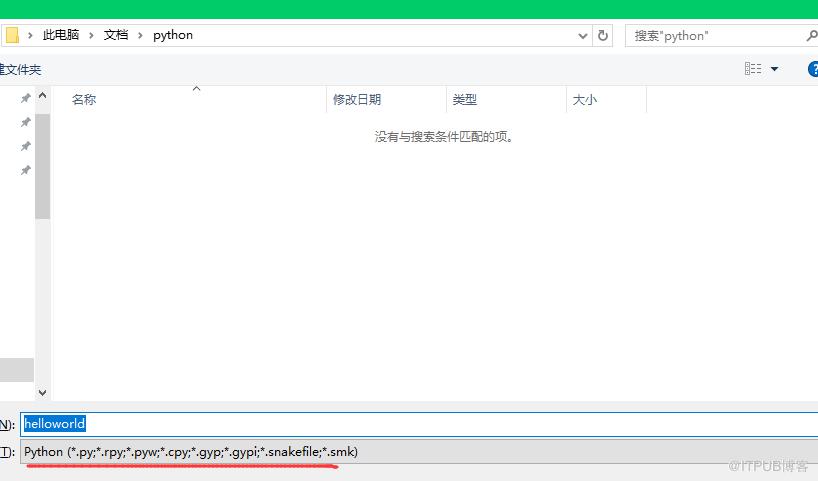Image resolution: width=818 pixels, height=481 pixels.
Task: Click second pin icon in navigation pane
Action: [x=25, y=122]
